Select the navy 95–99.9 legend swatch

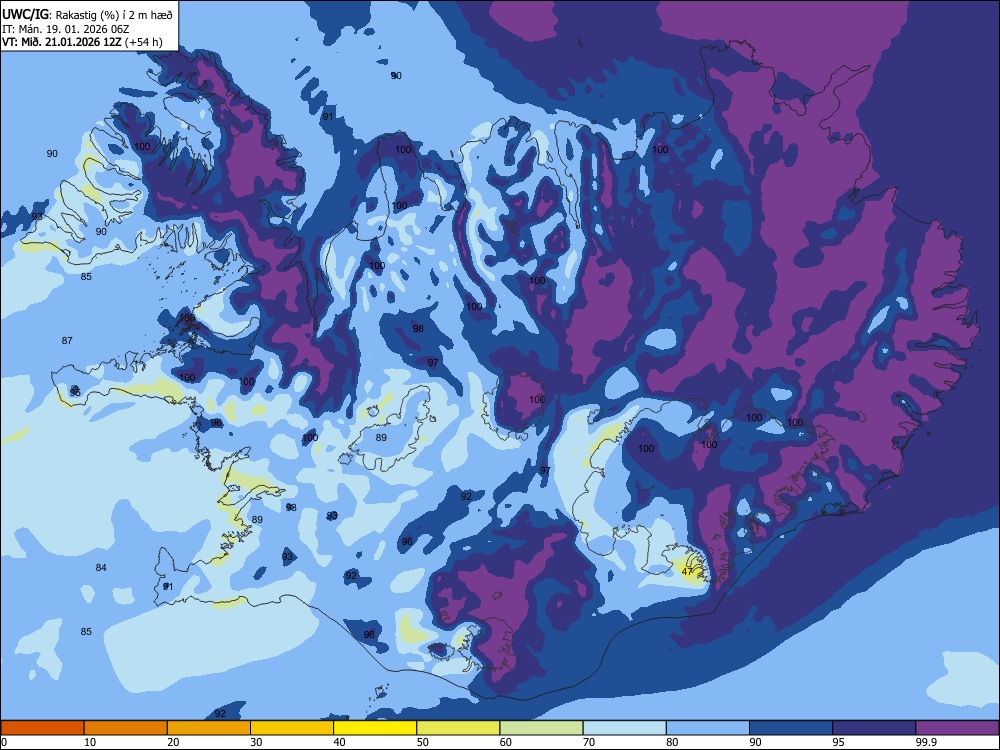pos(874,728)
